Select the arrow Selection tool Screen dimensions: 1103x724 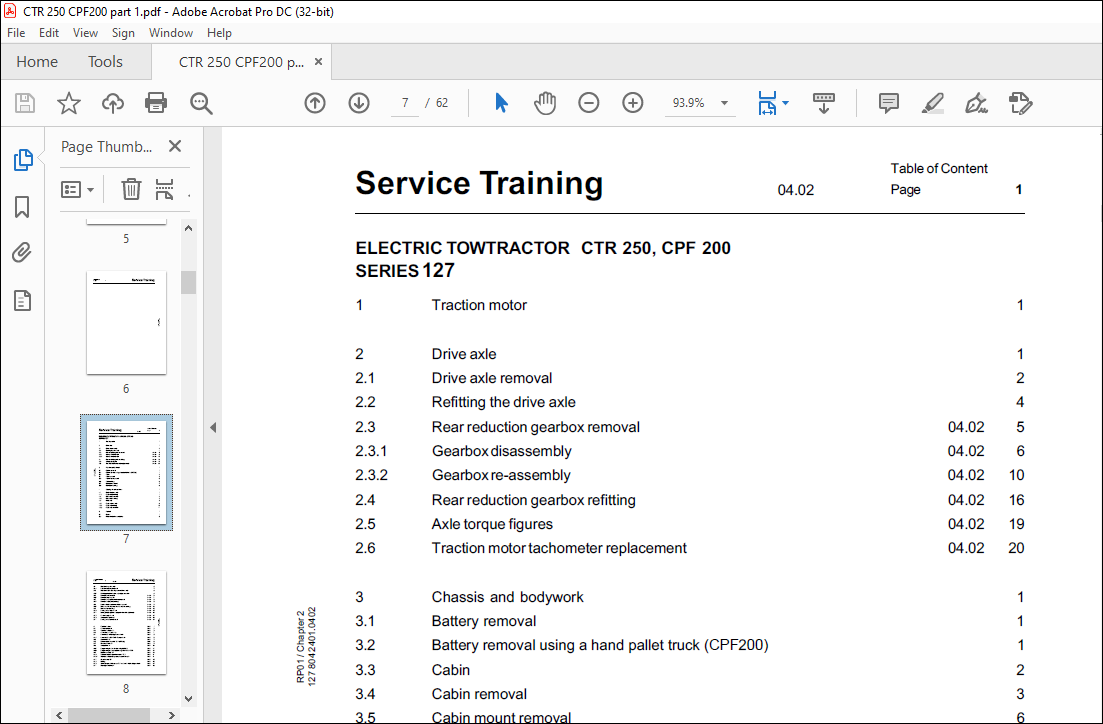501,103
